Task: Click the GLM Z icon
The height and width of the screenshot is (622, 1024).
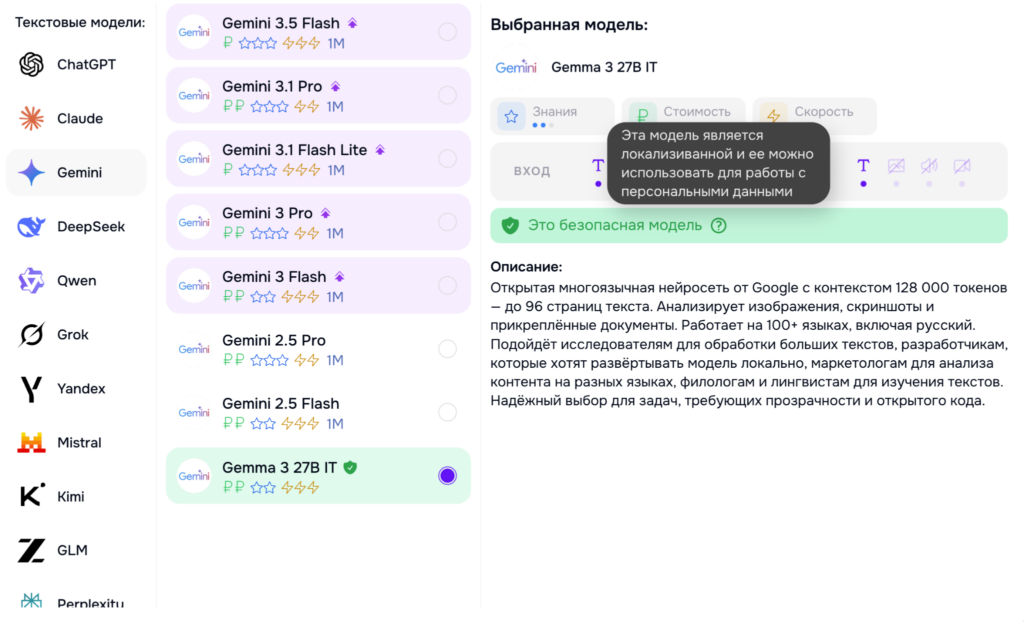Action: click(x=31, y=550)
